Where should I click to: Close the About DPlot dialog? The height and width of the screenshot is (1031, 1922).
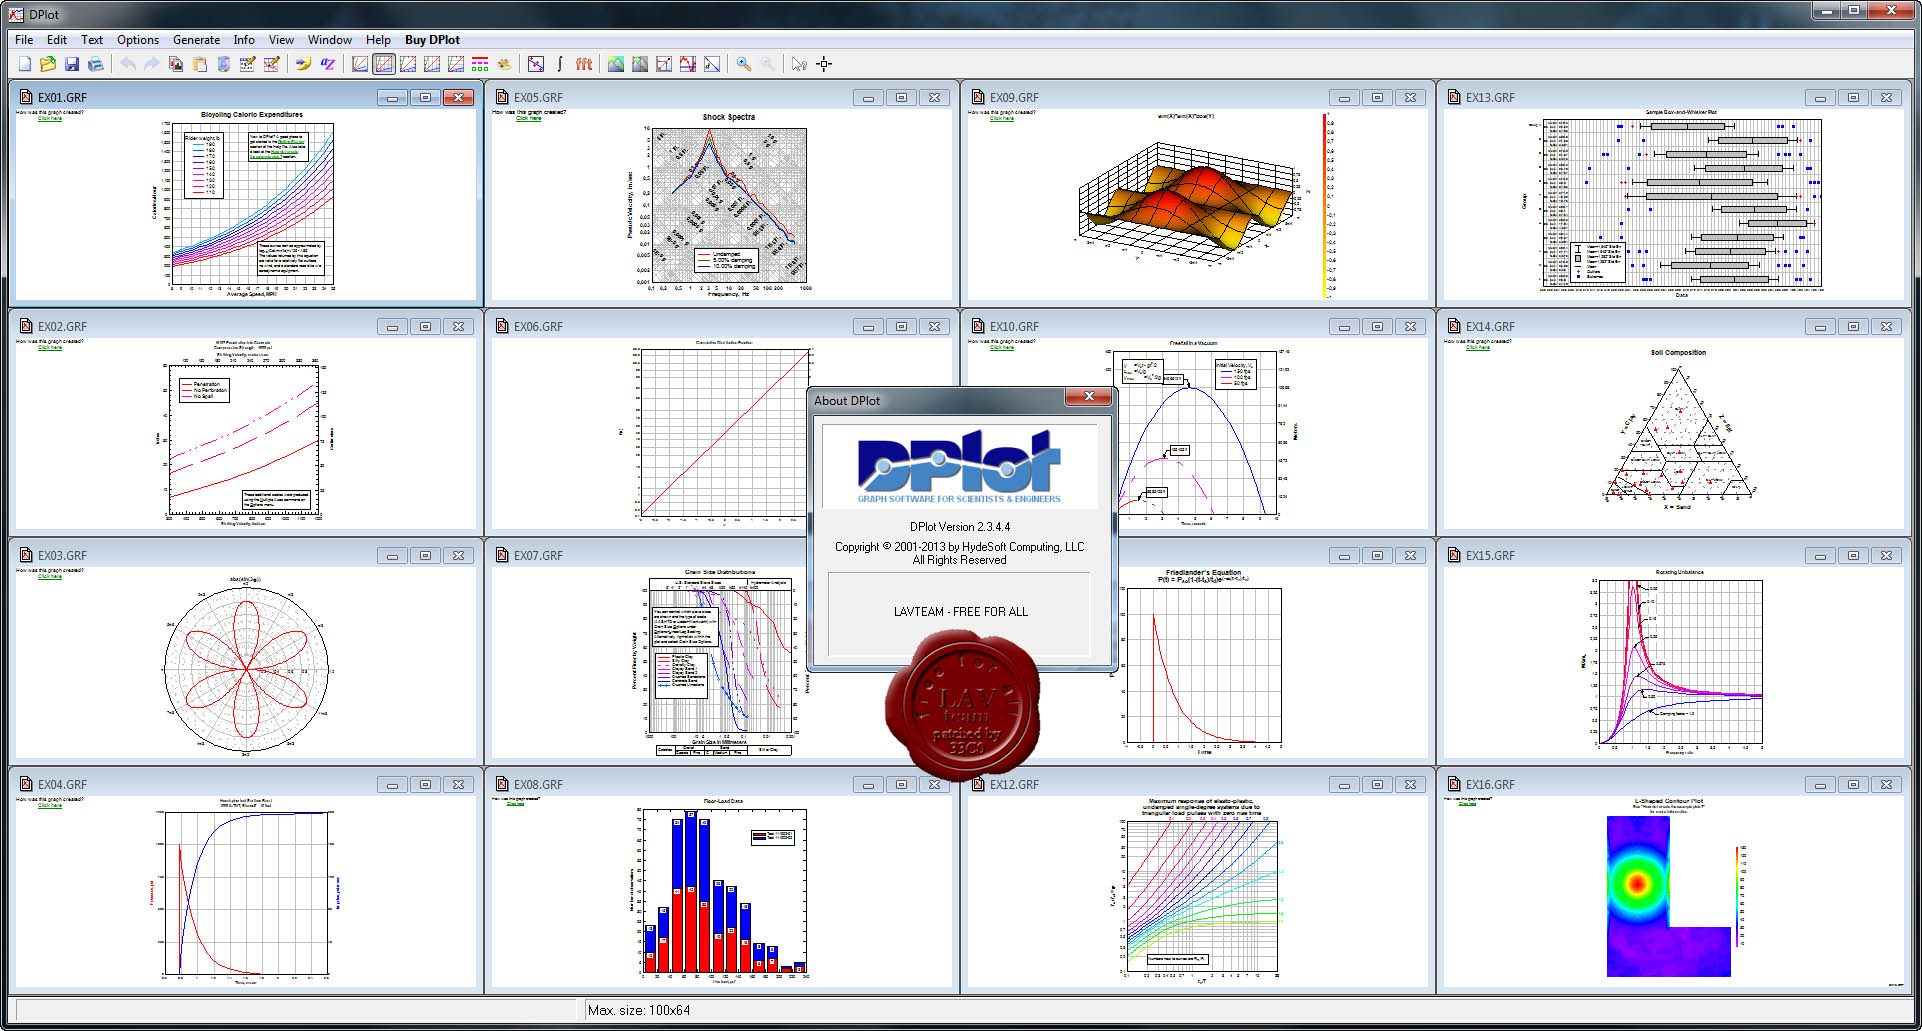(x=1088, y=397)
